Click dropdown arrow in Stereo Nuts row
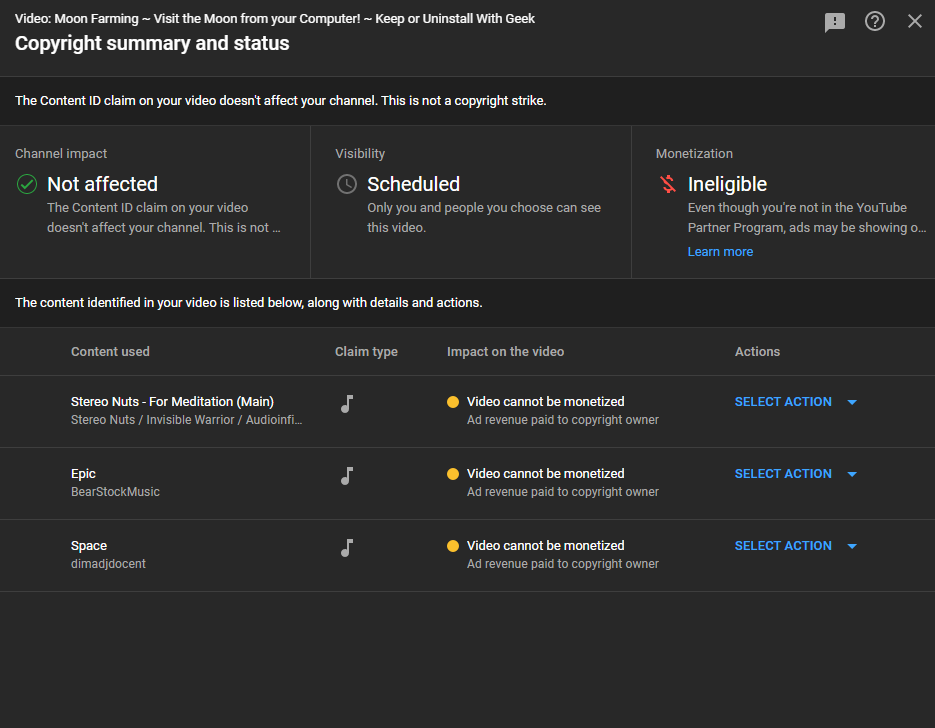935x728 pixels. tap(852, 402)
